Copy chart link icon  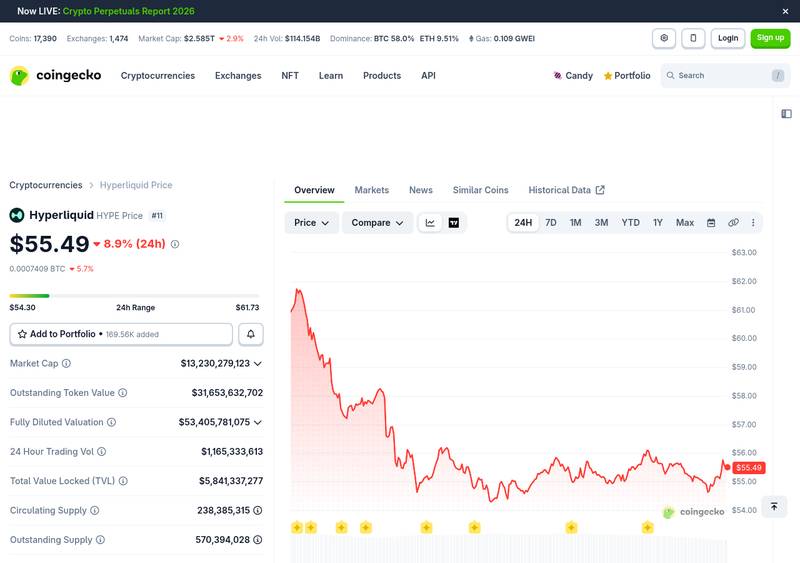click(733, 223)
